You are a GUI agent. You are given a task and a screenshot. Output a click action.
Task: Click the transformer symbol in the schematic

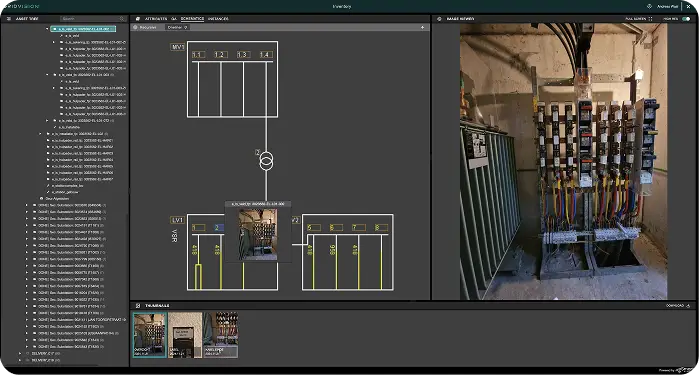click(x=266, y=161)
